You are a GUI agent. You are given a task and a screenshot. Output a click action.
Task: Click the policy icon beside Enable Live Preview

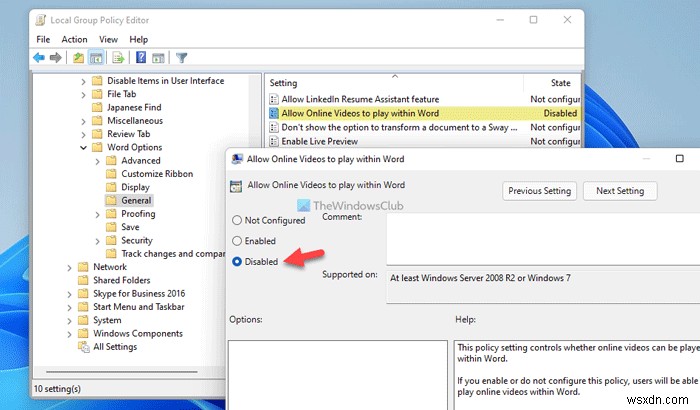[274, 141]
